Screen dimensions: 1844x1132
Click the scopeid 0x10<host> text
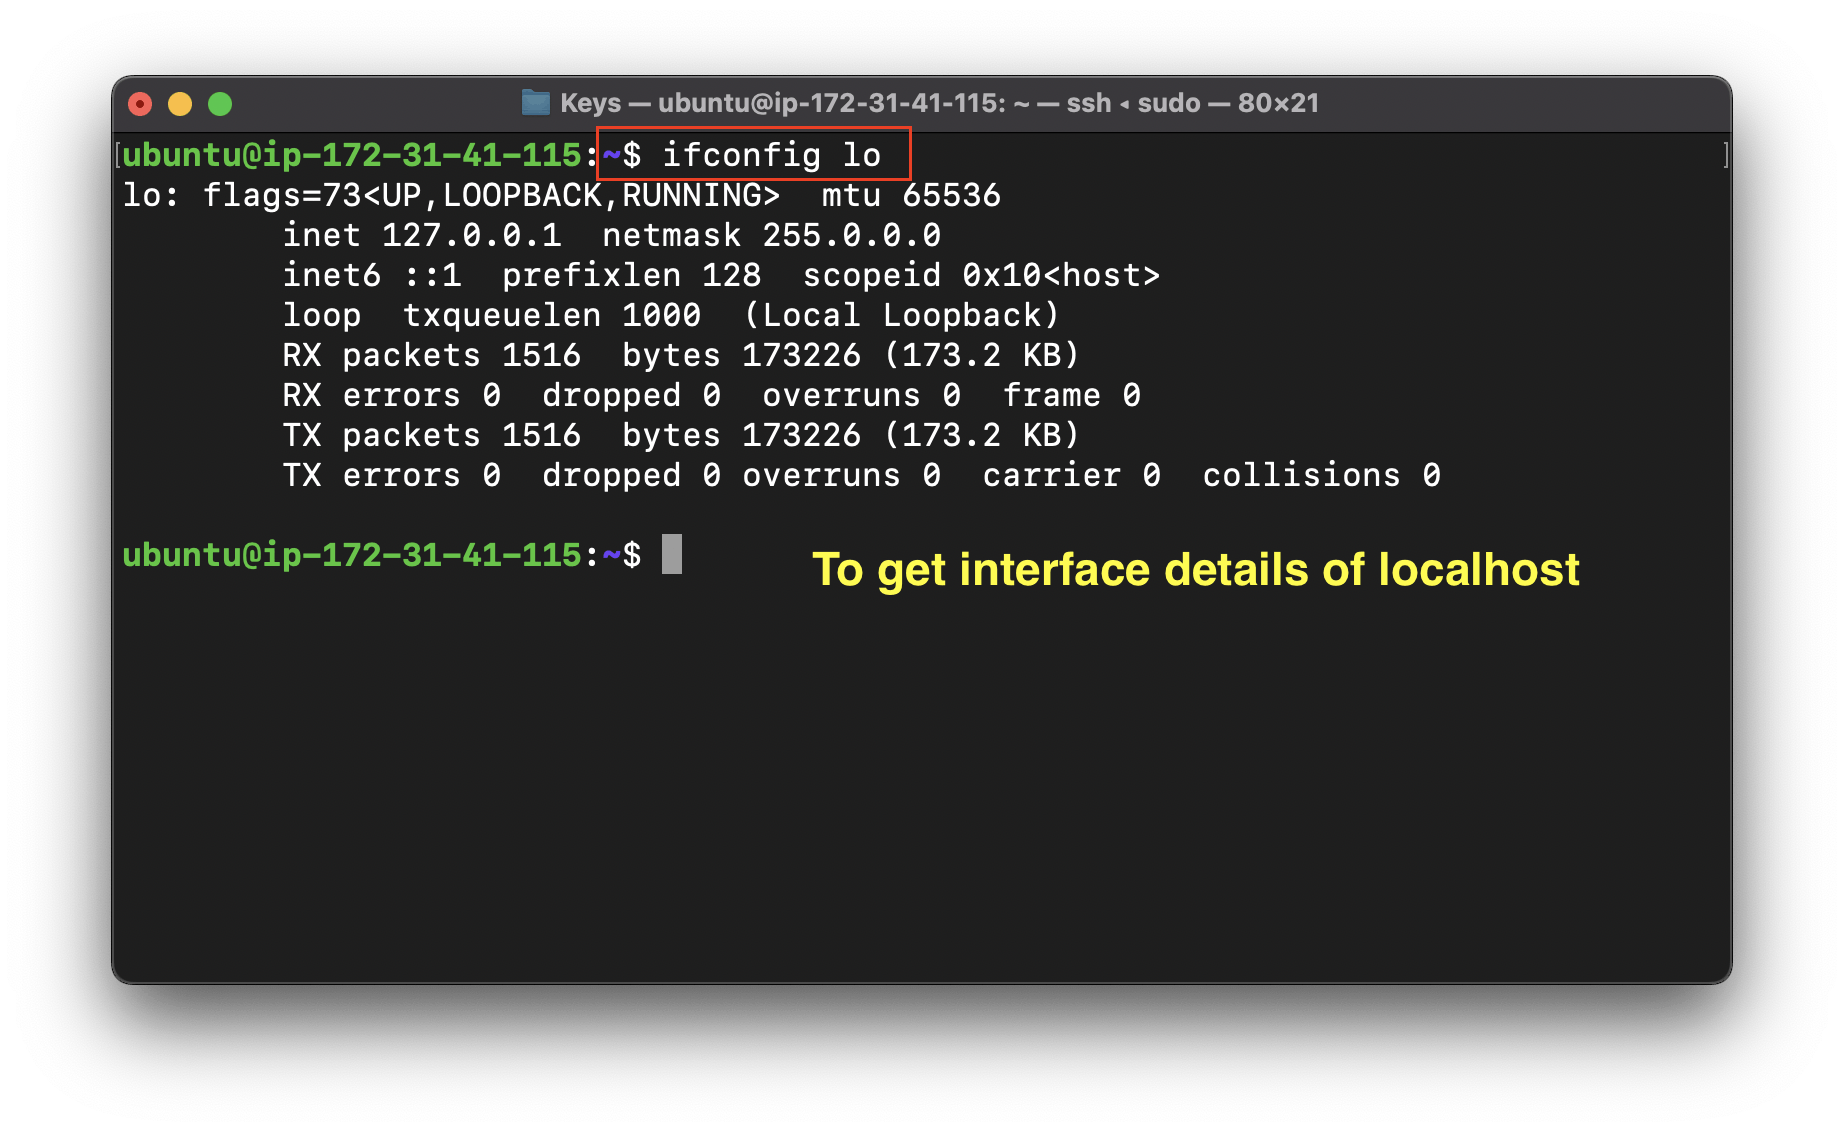click(981, 275)
